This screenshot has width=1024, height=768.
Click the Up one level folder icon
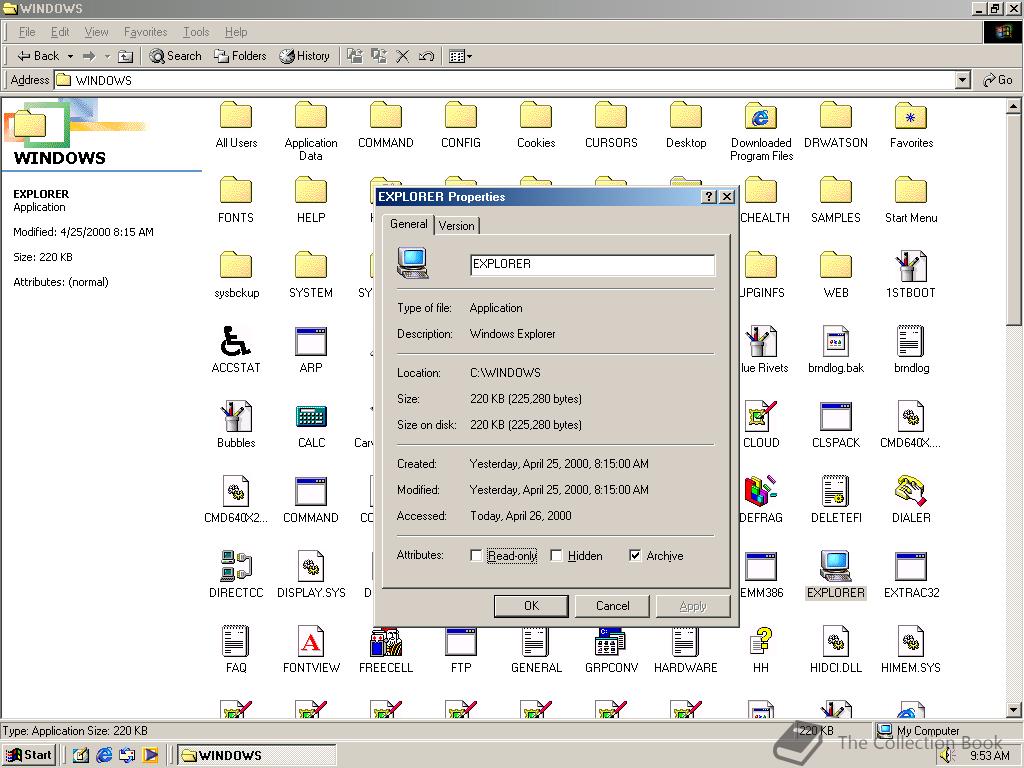(x=126, y=56)
